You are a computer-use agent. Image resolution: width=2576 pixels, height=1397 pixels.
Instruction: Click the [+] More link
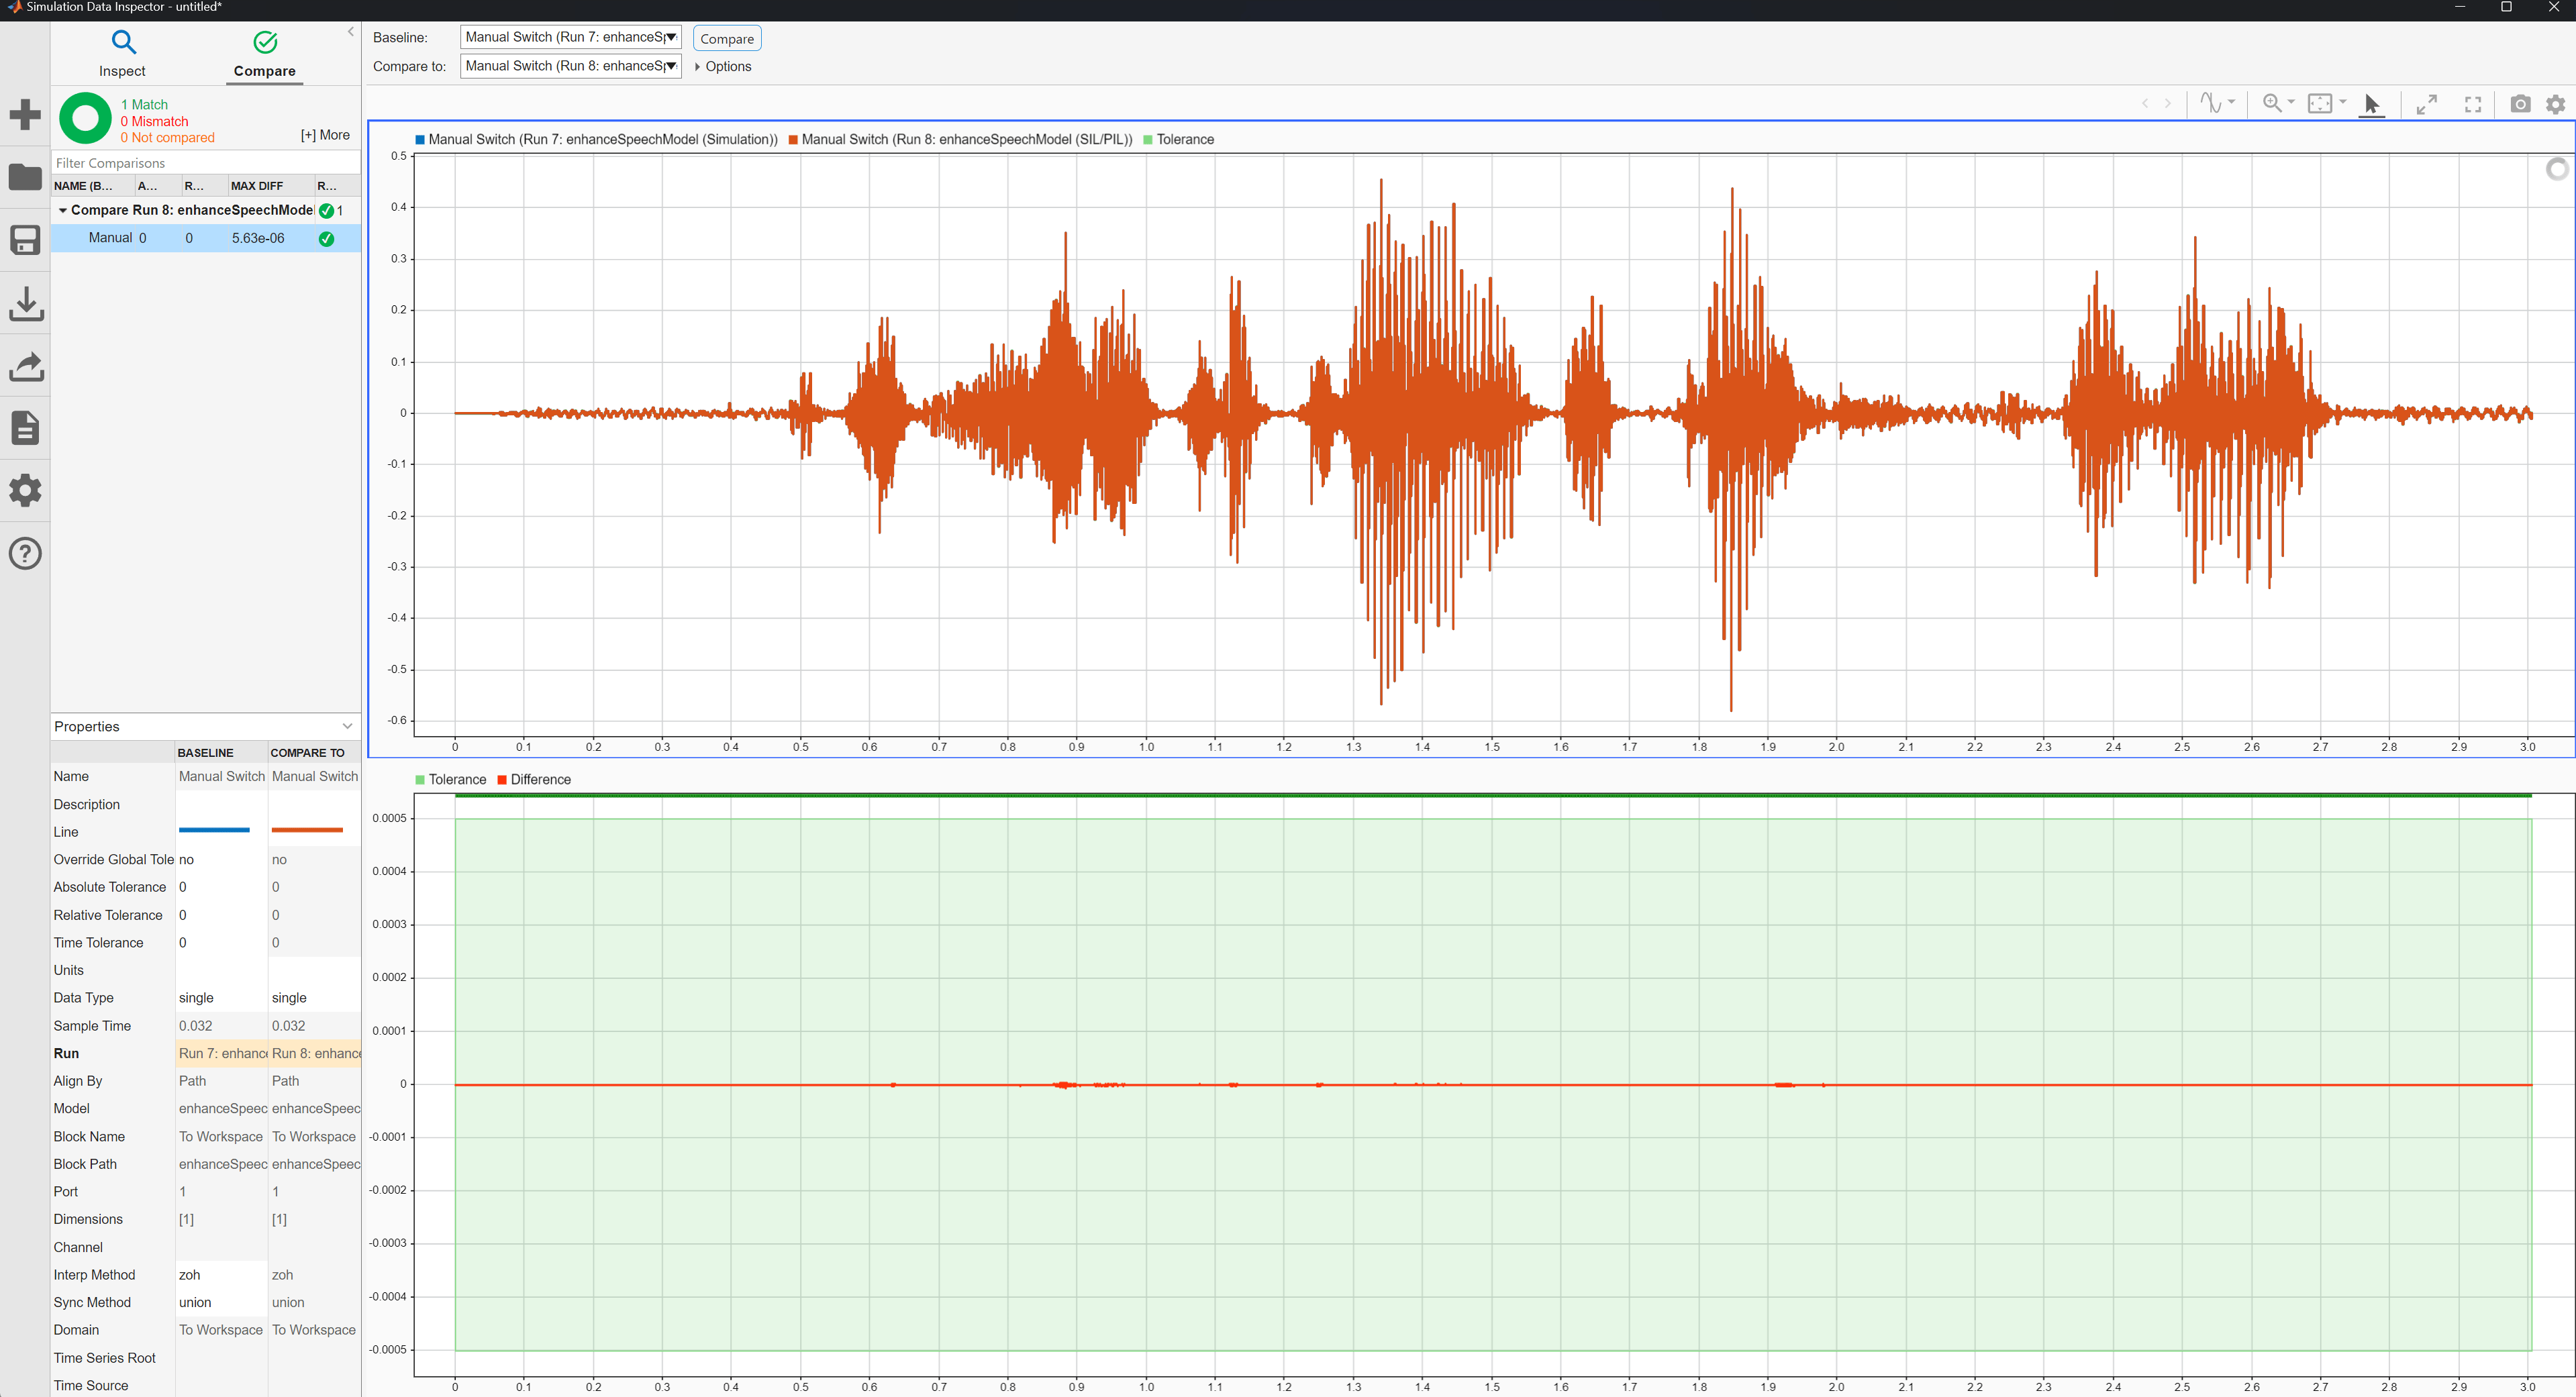325,135
